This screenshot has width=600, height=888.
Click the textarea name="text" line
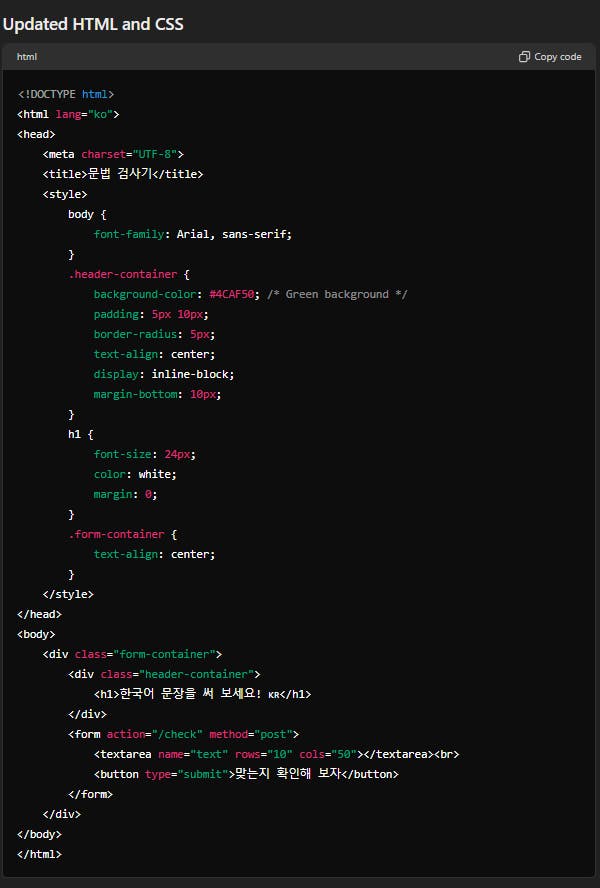click(276, 754)
